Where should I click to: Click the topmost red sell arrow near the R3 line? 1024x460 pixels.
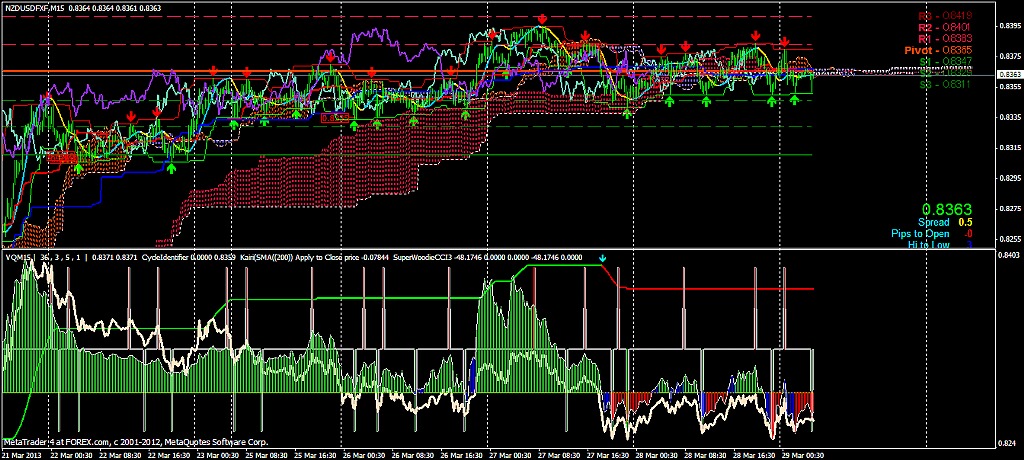tap(541, 19)
